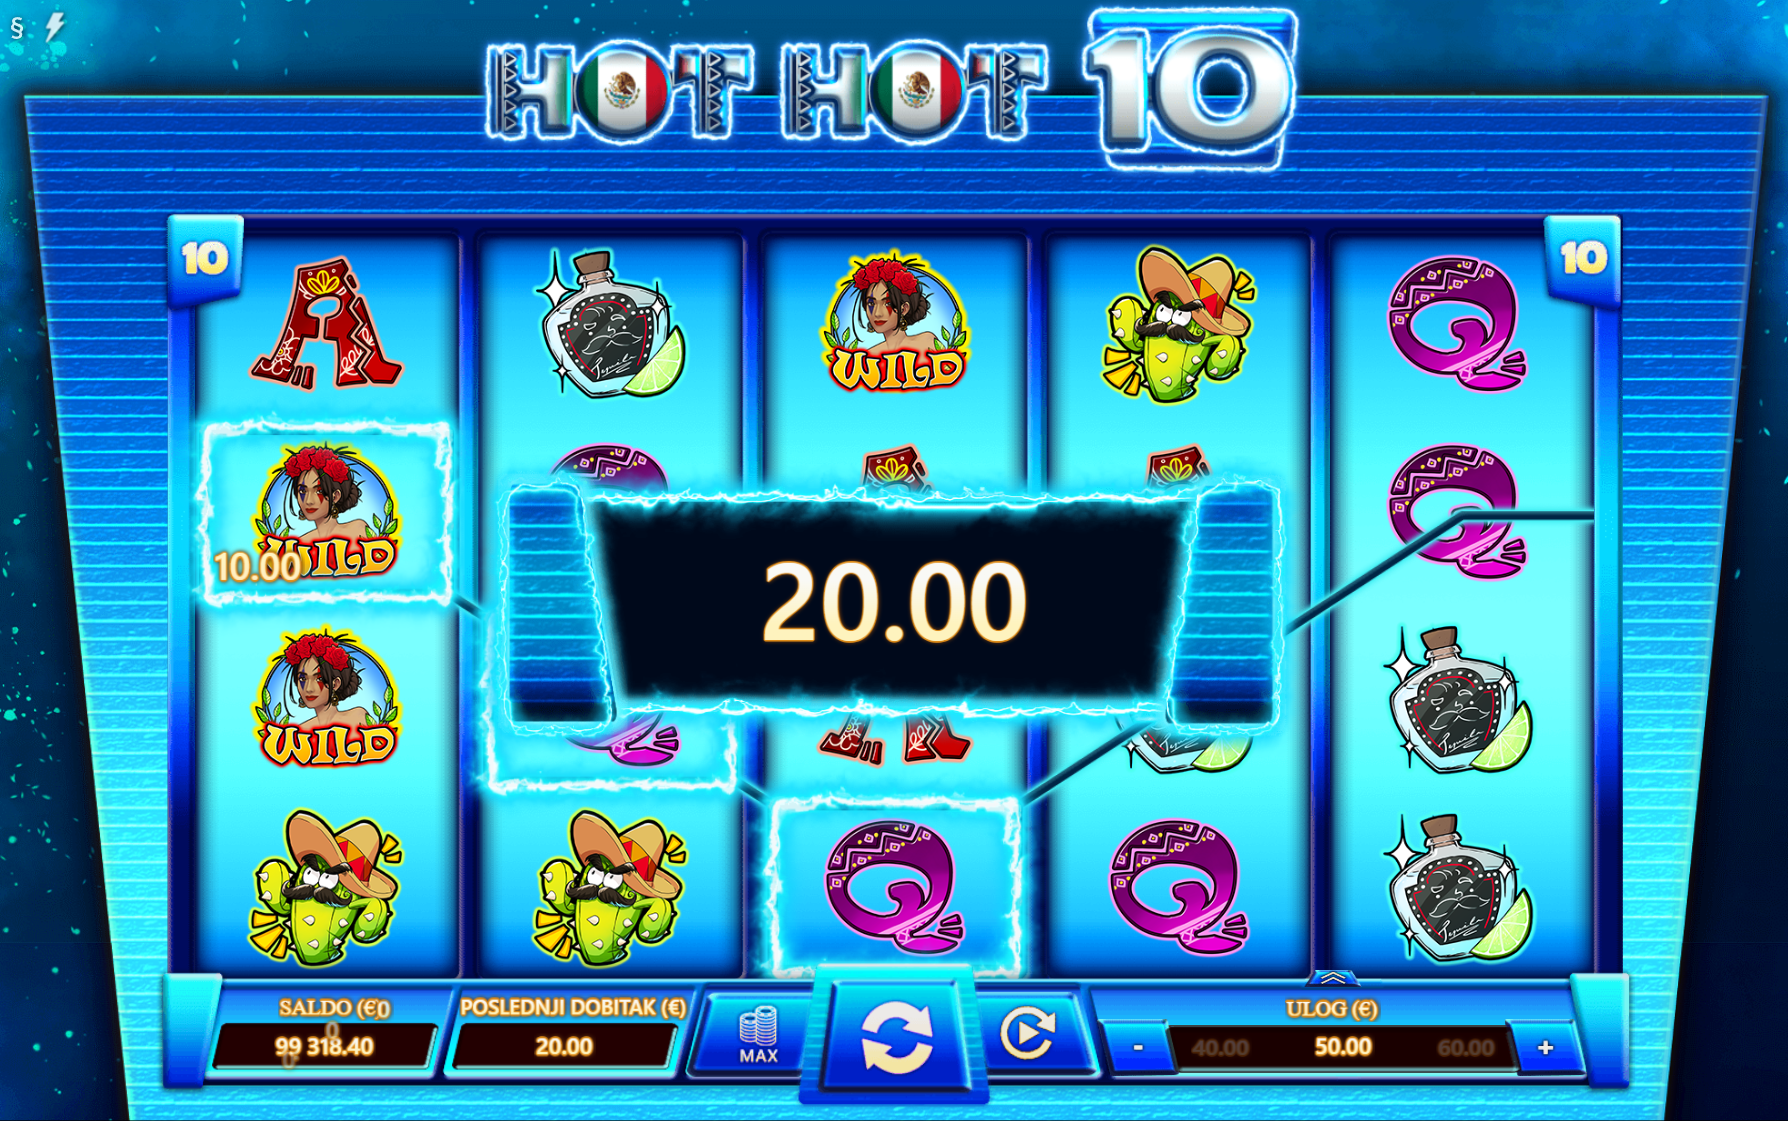The image size is (1788, 1121).
Task: Click the red A symbol on first reel
Action: click(x=327, y=324)
